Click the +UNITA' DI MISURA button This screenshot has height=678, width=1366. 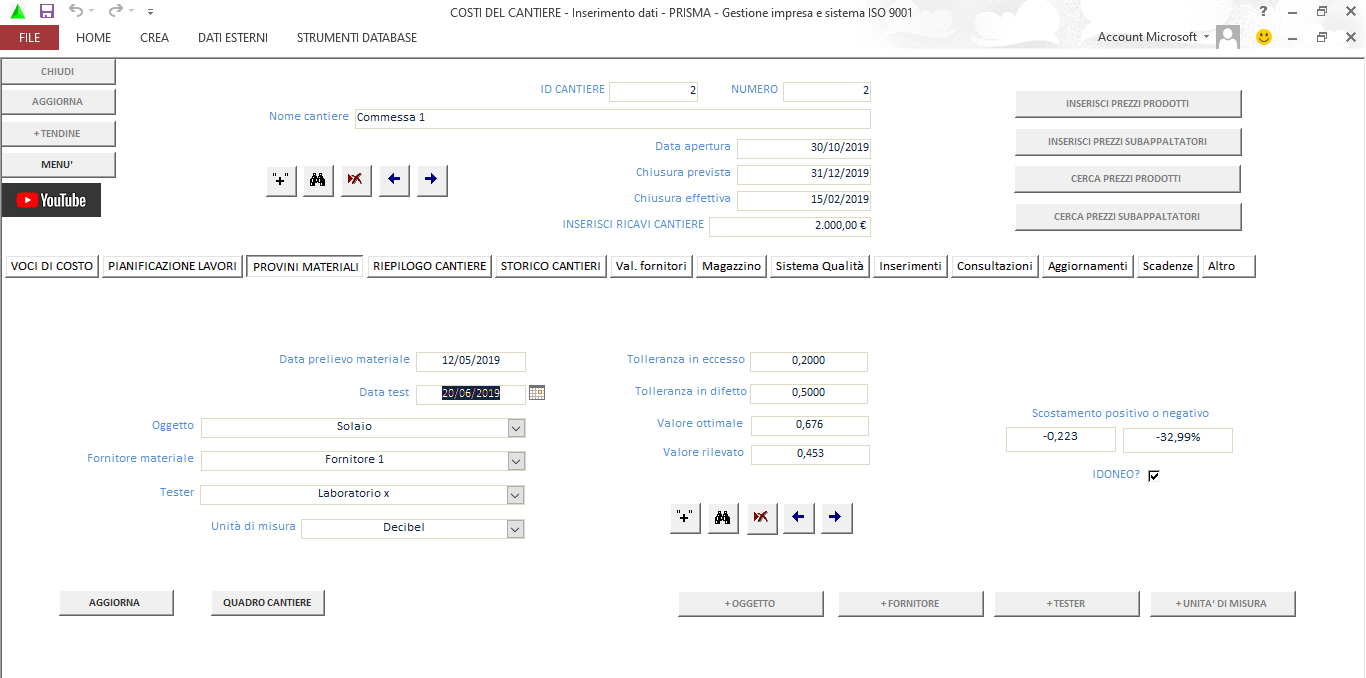point(1223,604)
